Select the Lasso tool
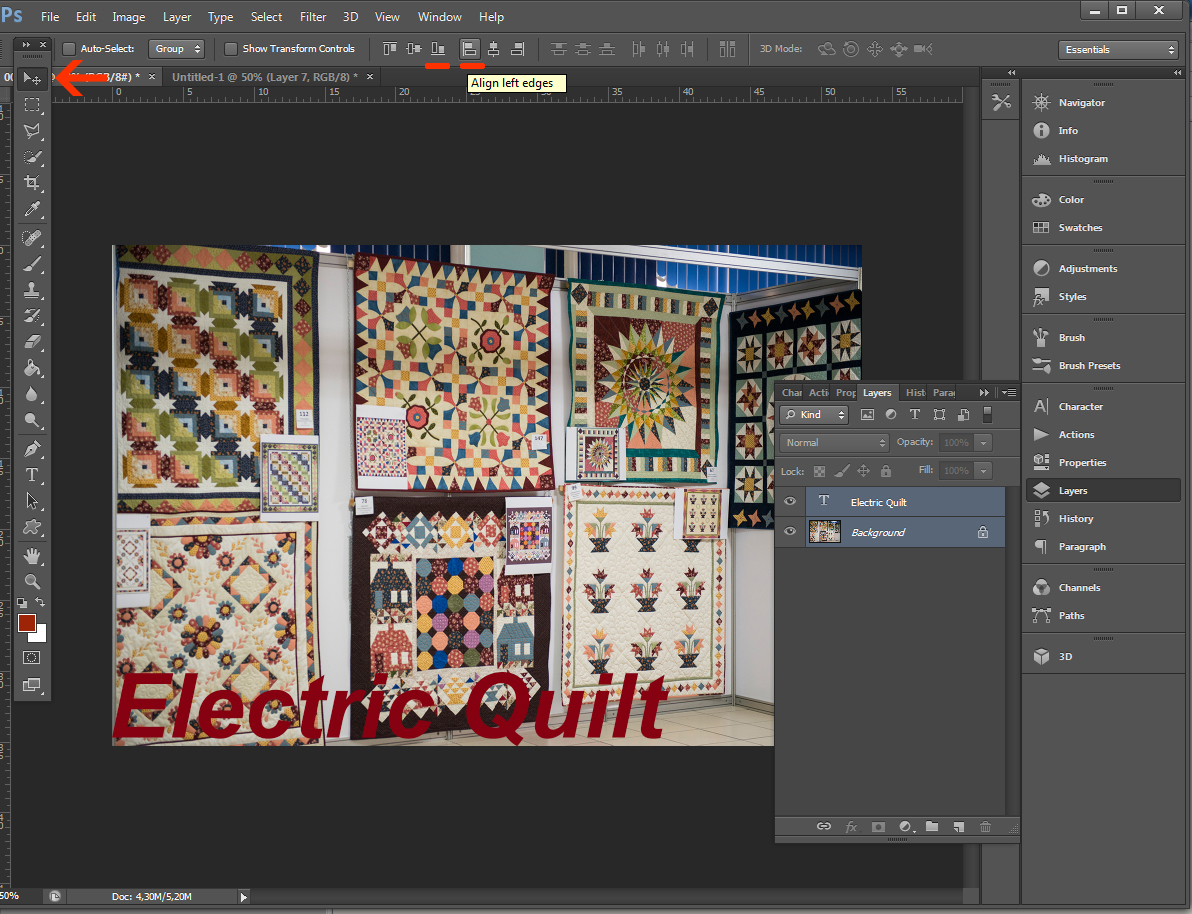The image size is (1192, 914). point(32,131)
